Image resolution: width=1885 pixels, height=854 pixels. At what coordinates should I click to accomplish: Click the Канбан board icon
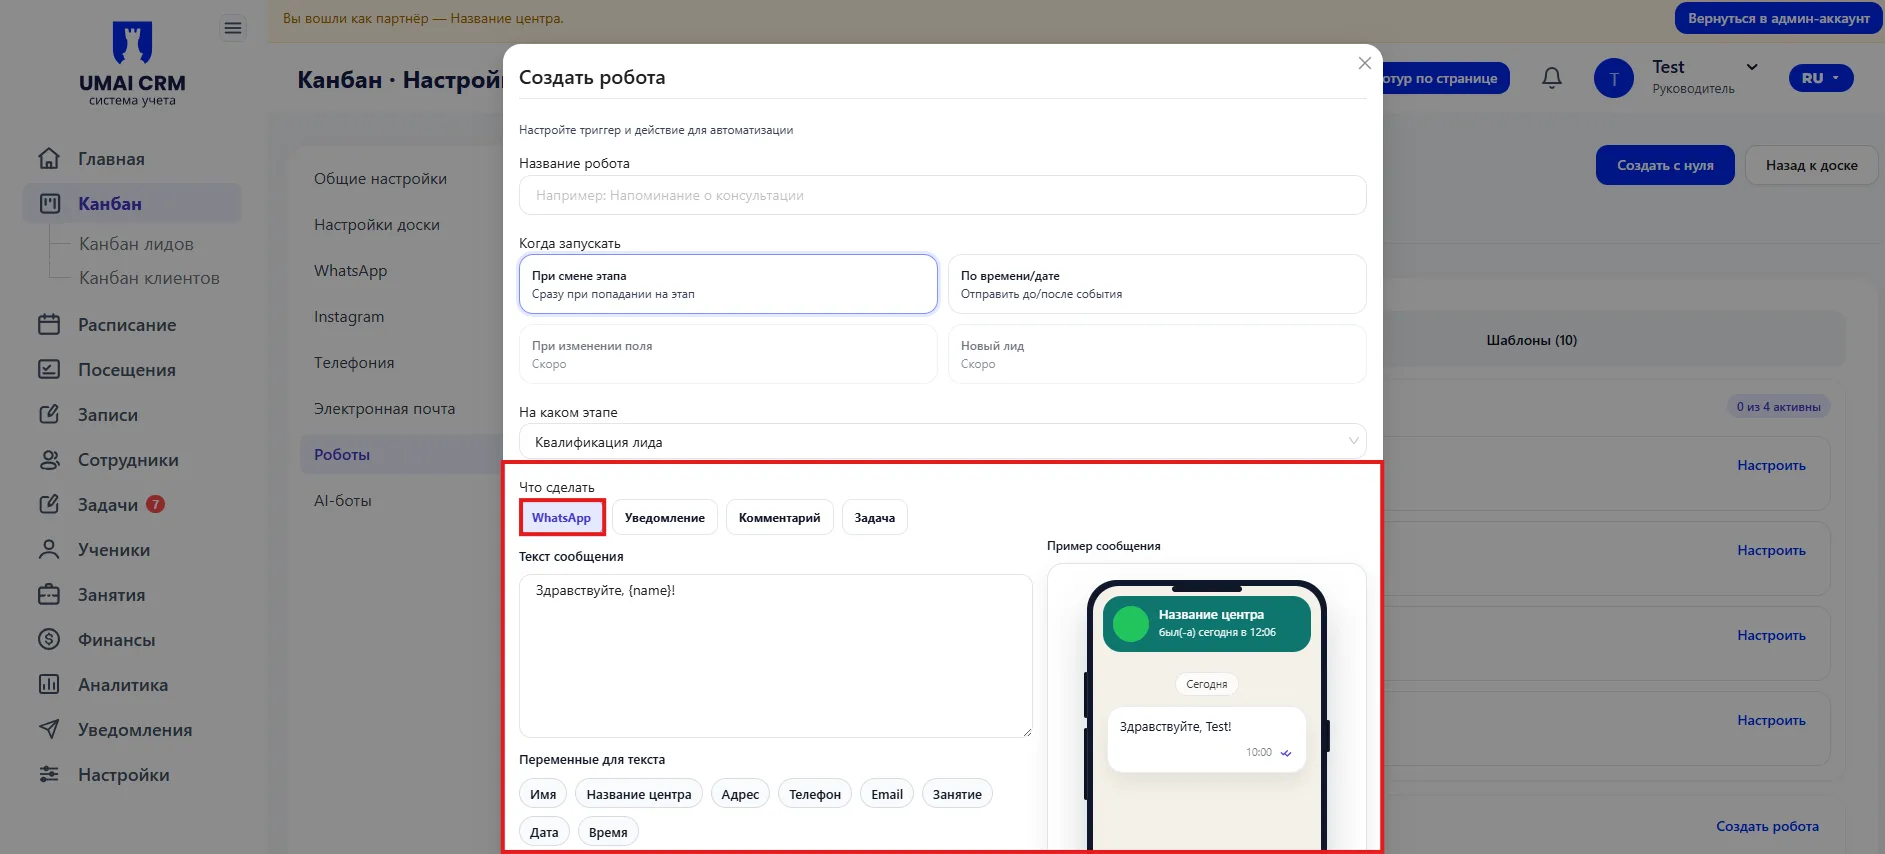coord(49,204)
